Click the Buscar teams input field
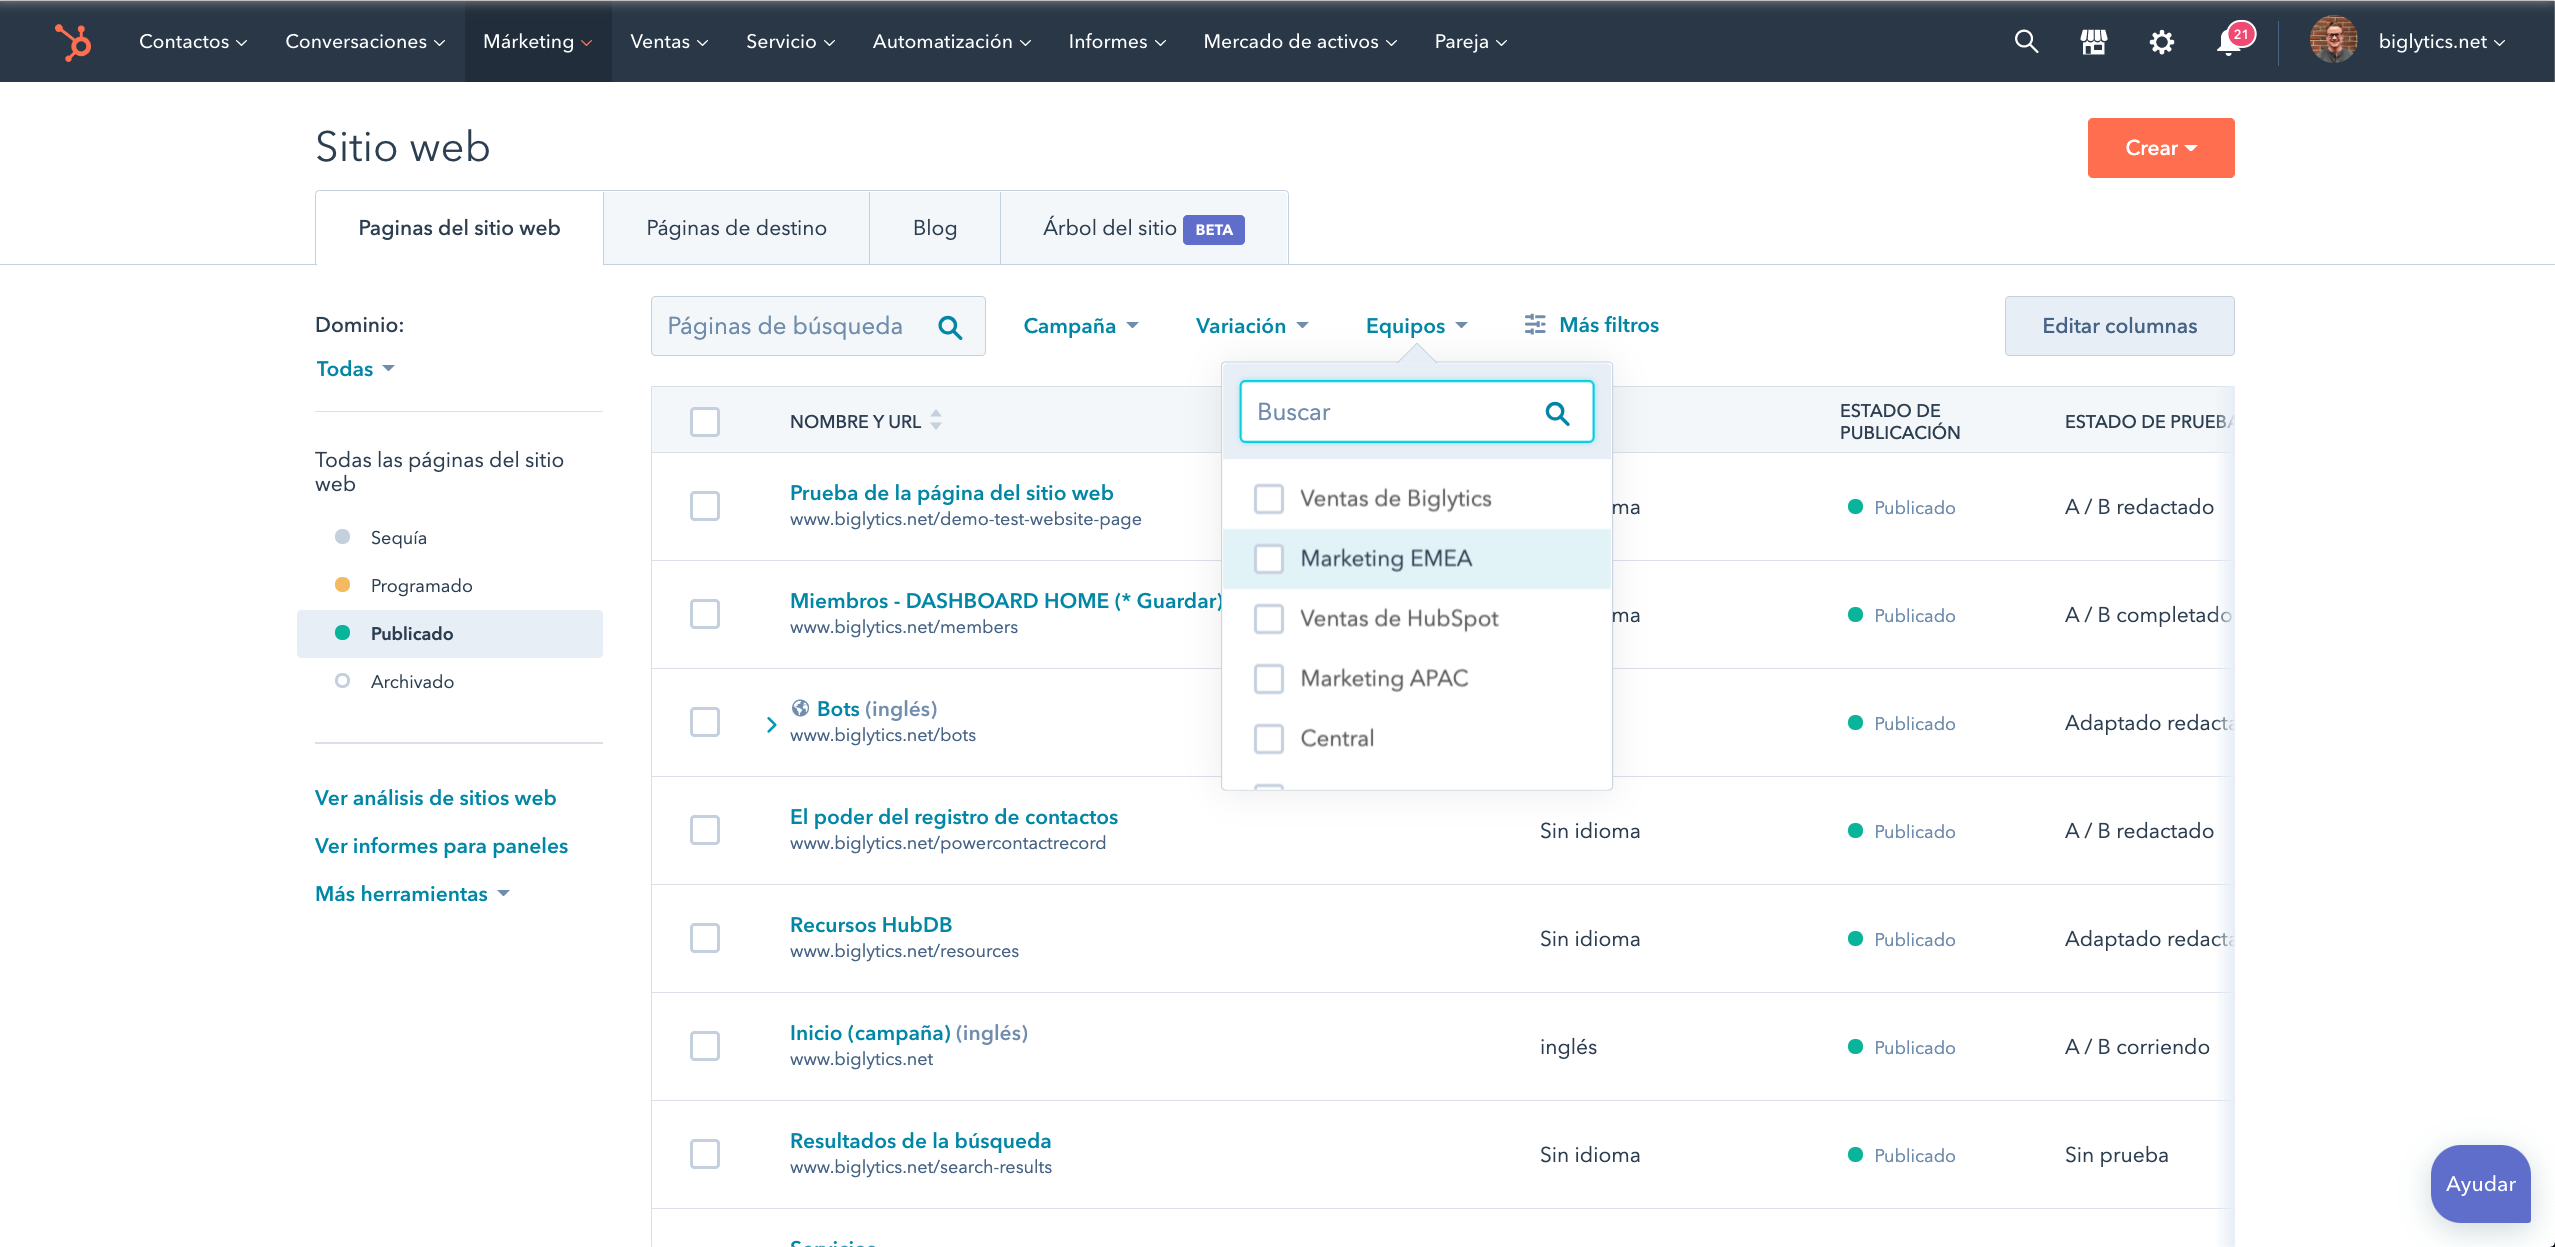Image resolution: width=2555 pixels, height=1247 pixels. [1390, 412]
